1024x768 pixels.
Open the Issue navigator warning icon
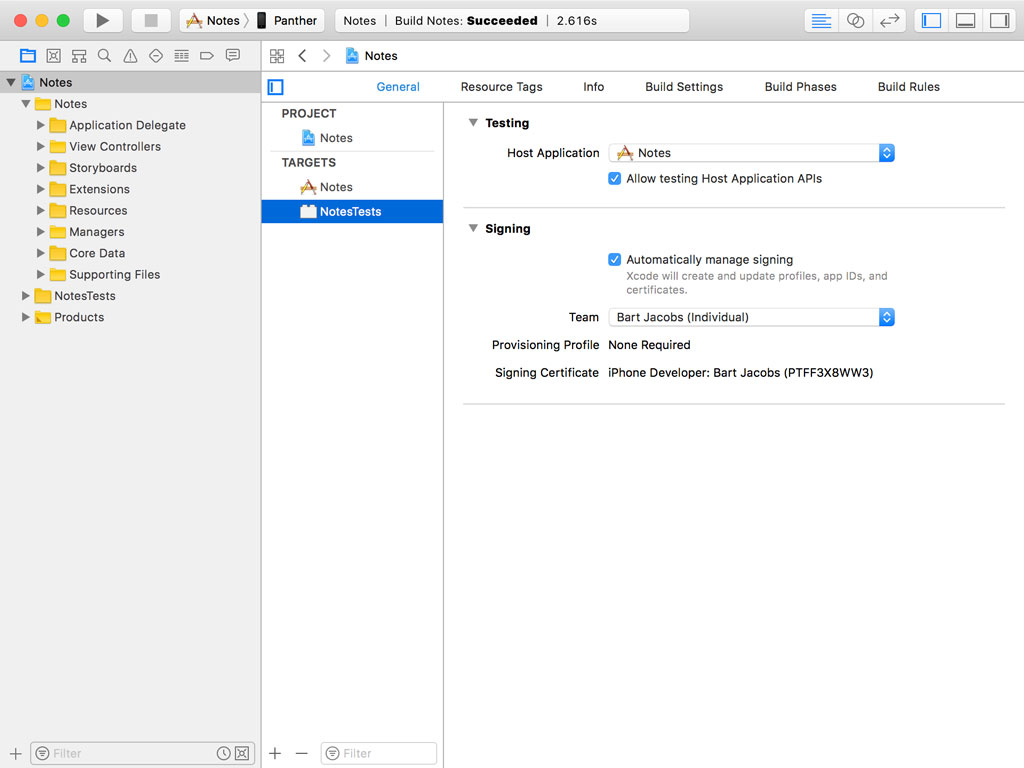pyautogui.click(x=131, y=56)
